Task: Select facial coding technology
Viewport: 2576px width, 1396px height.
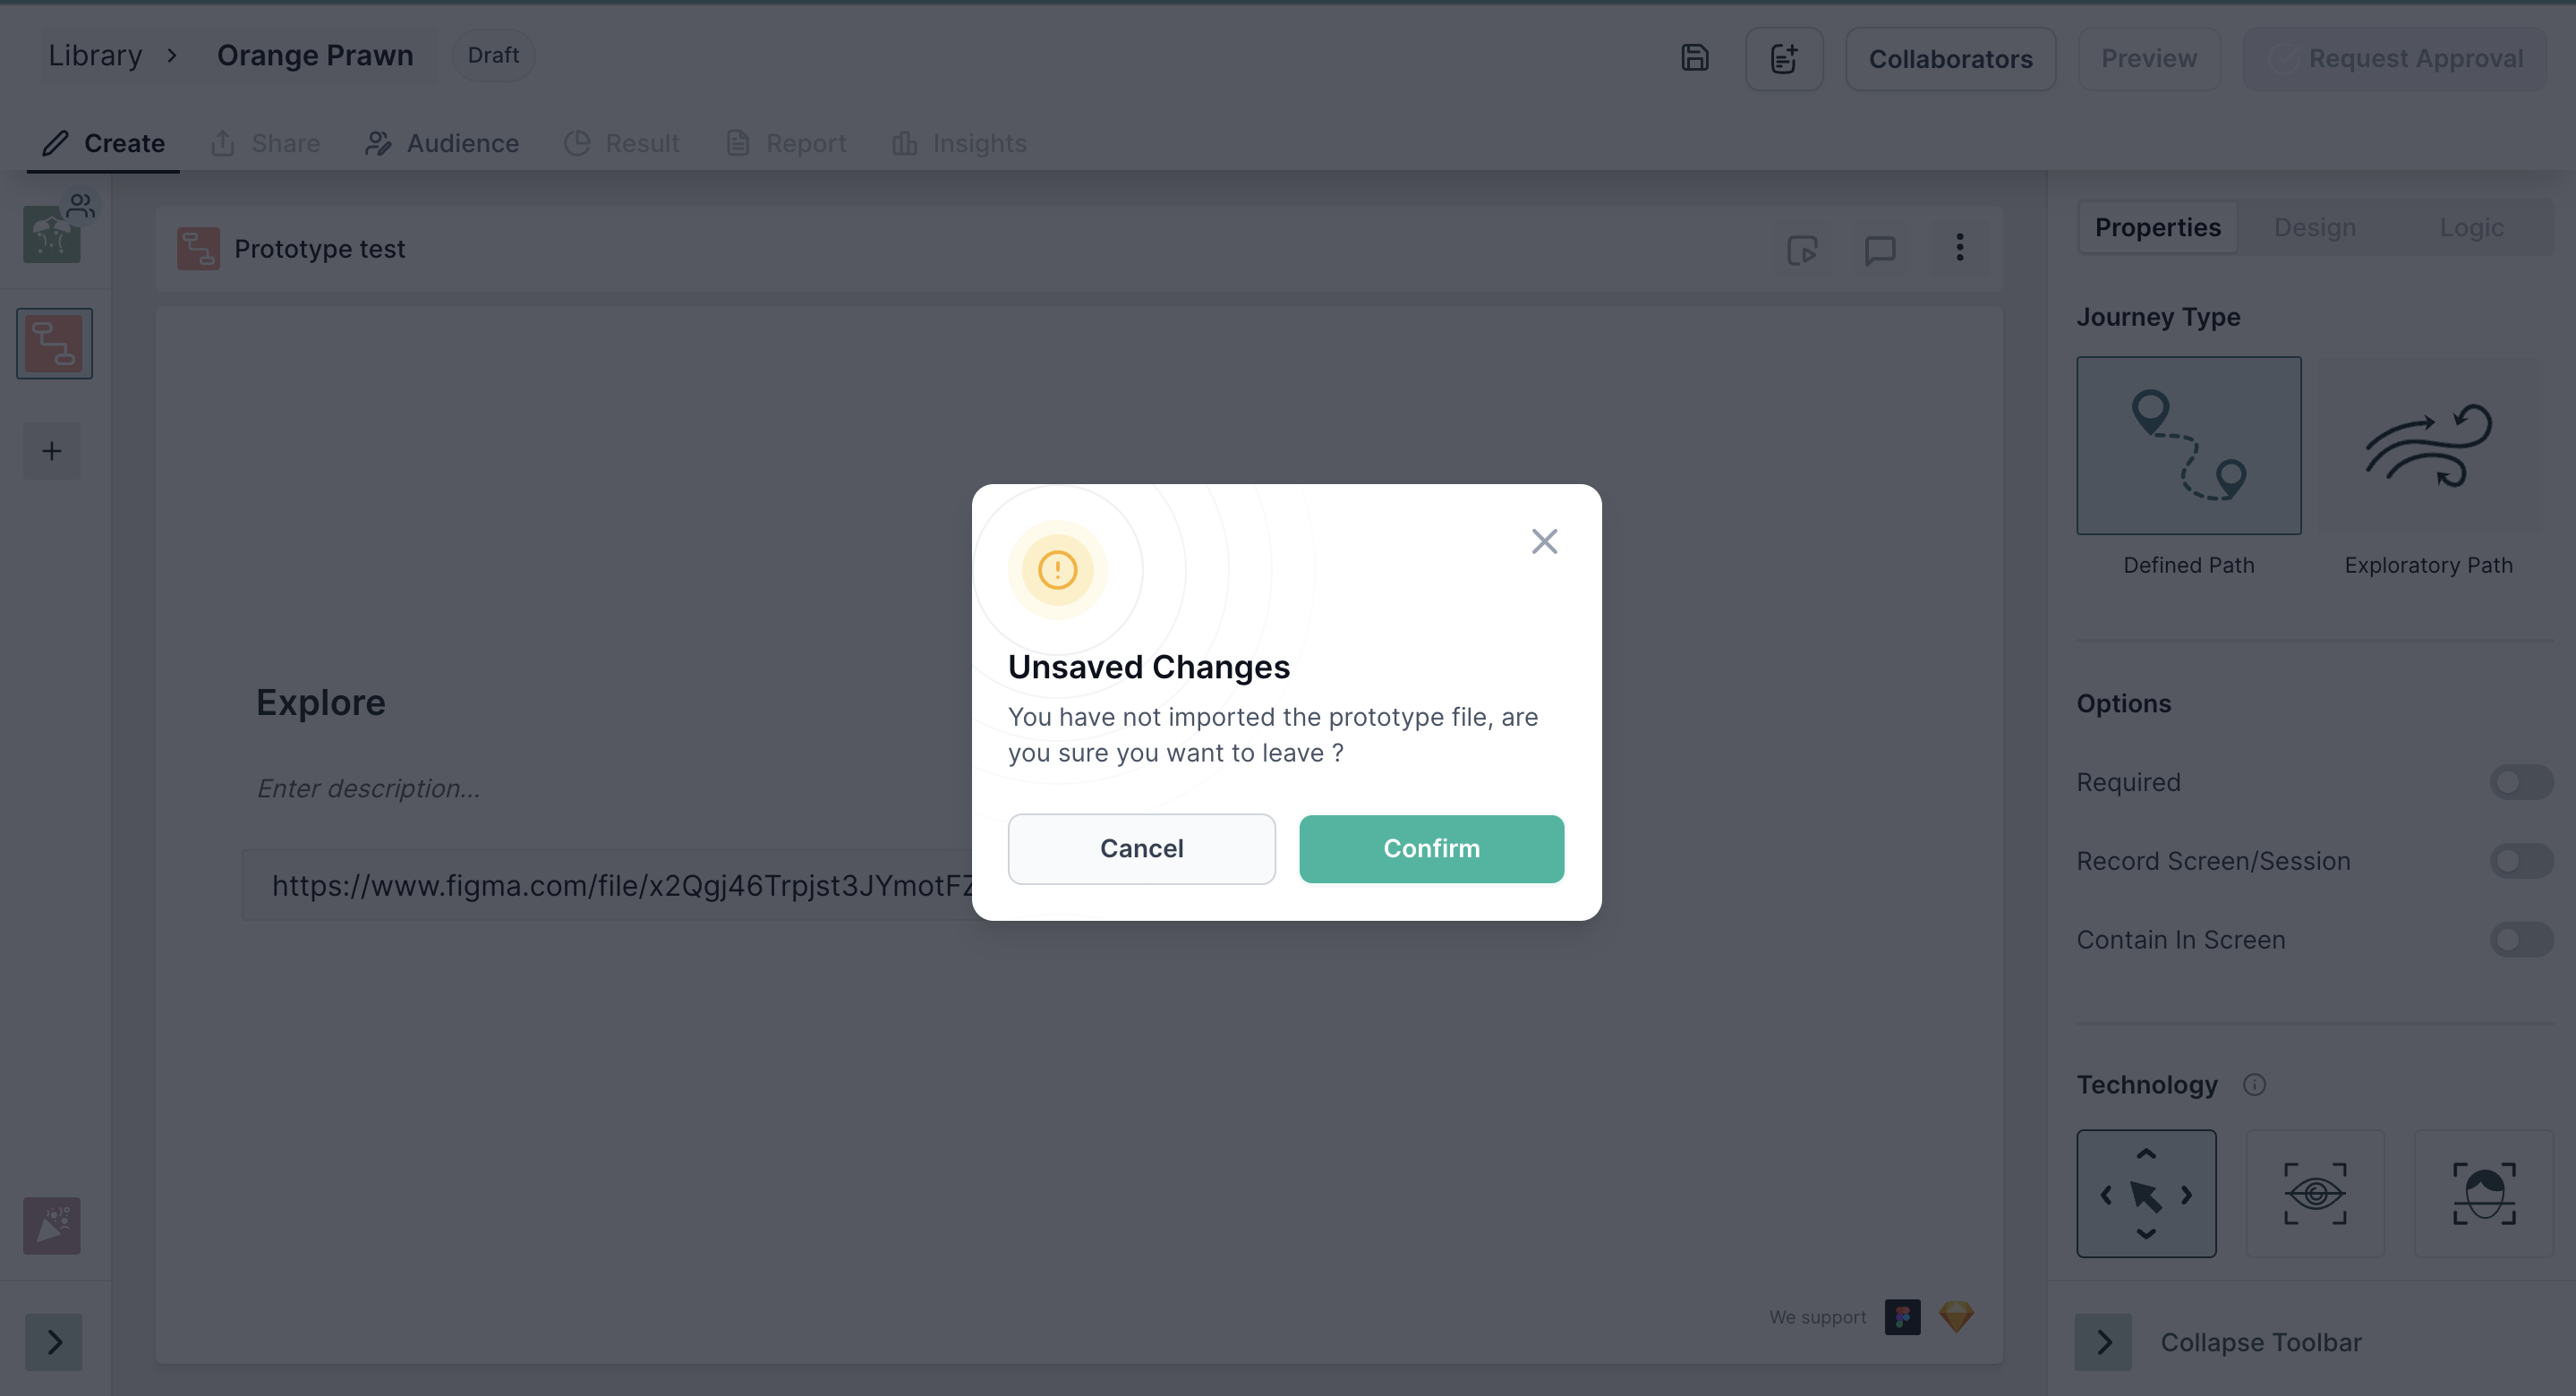Action: point(2483,1193)
